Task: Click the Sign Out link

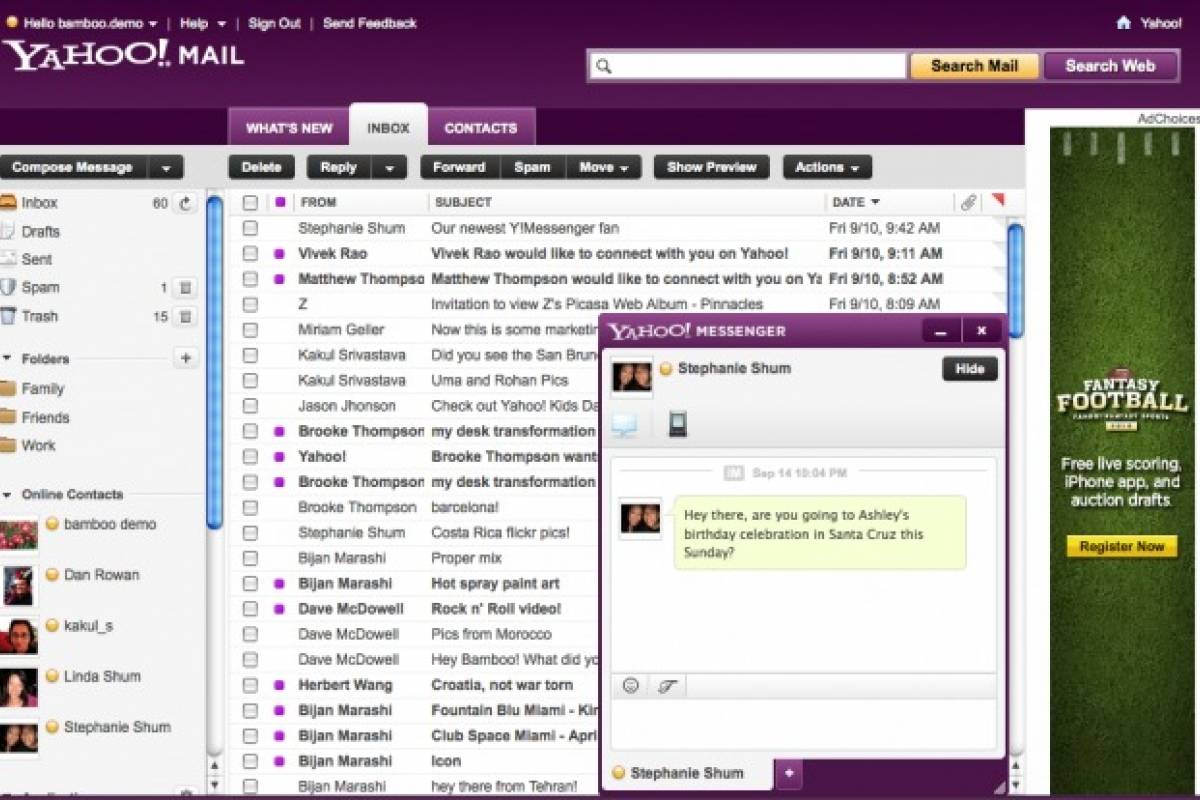Action: 274,23
